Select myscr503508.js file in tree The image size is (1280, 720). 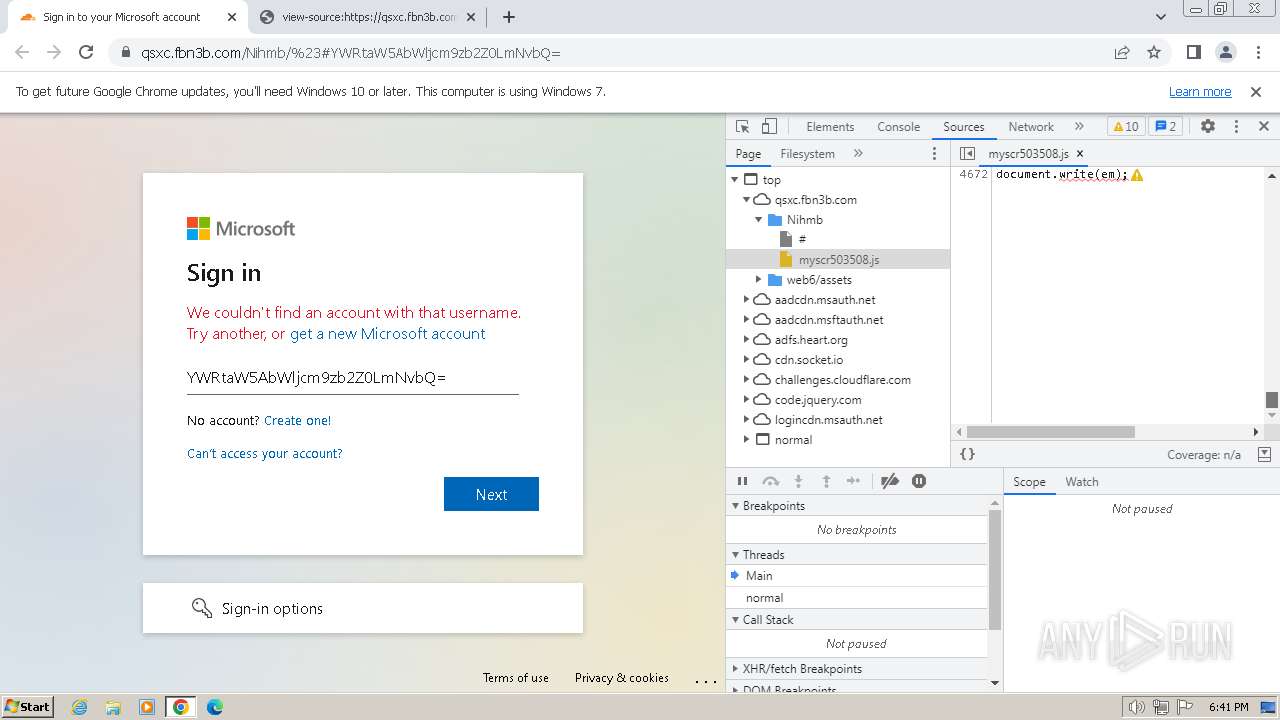point(838,260)
